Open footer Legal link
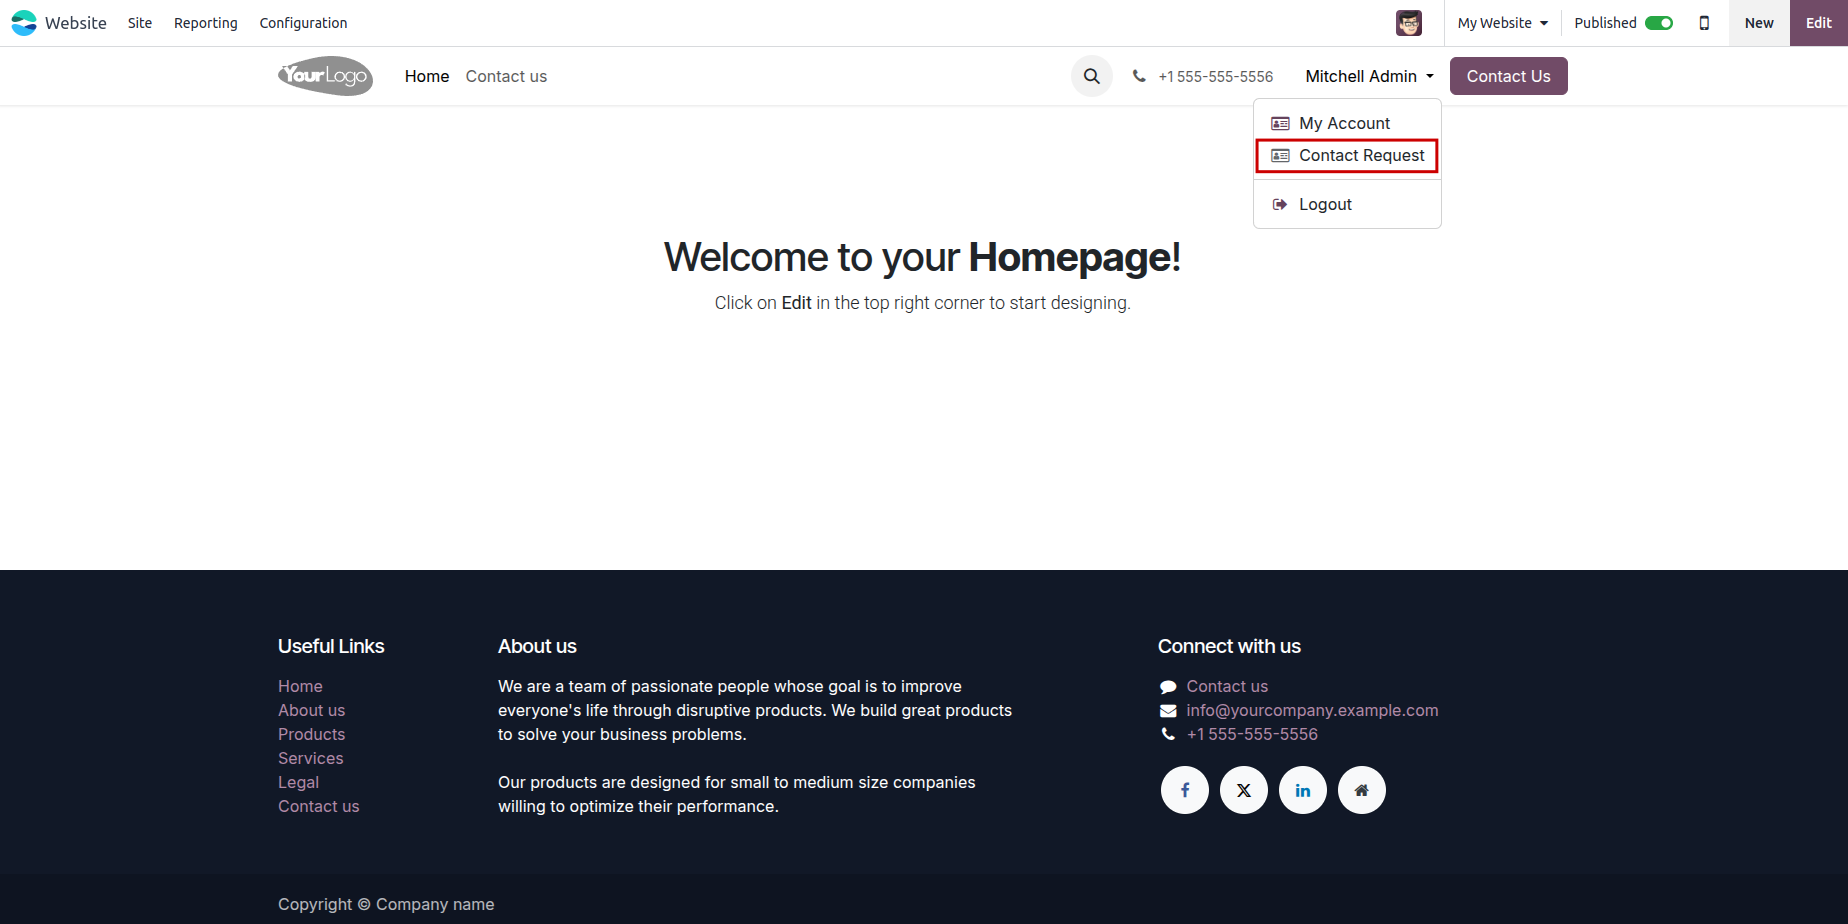1848x924 pixels. click(x=298, y=782)
